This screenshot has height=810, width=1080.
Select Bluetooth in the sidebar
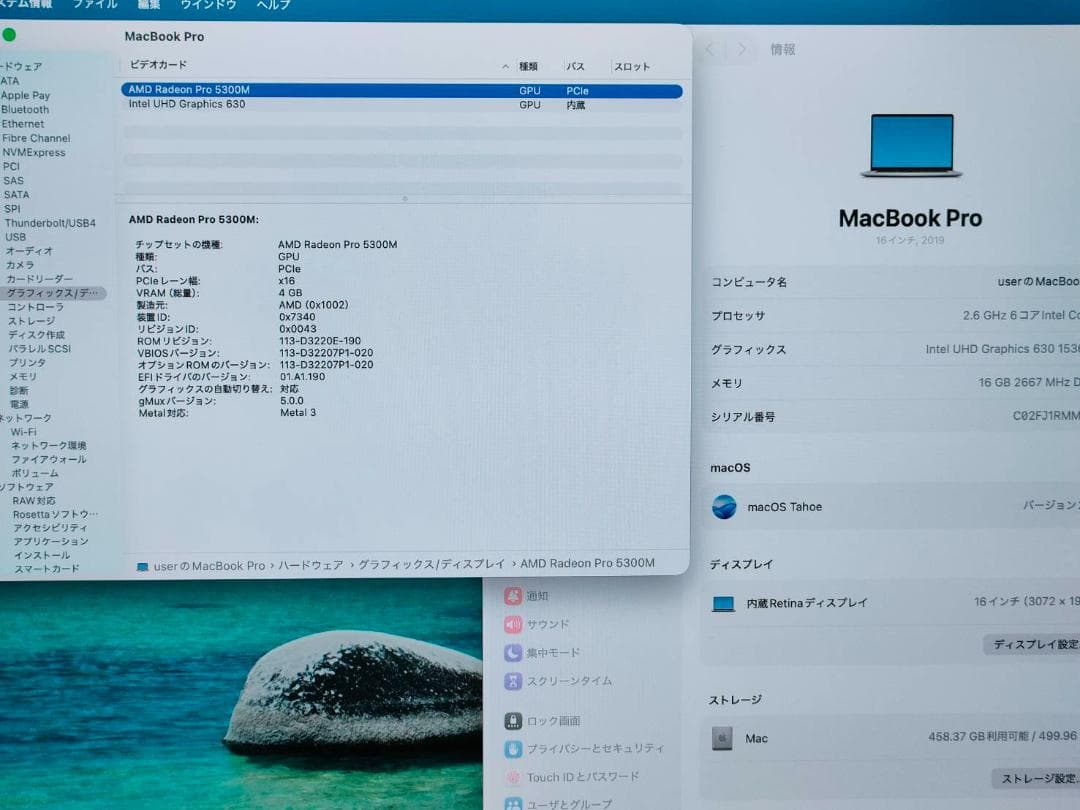[25, 110]
